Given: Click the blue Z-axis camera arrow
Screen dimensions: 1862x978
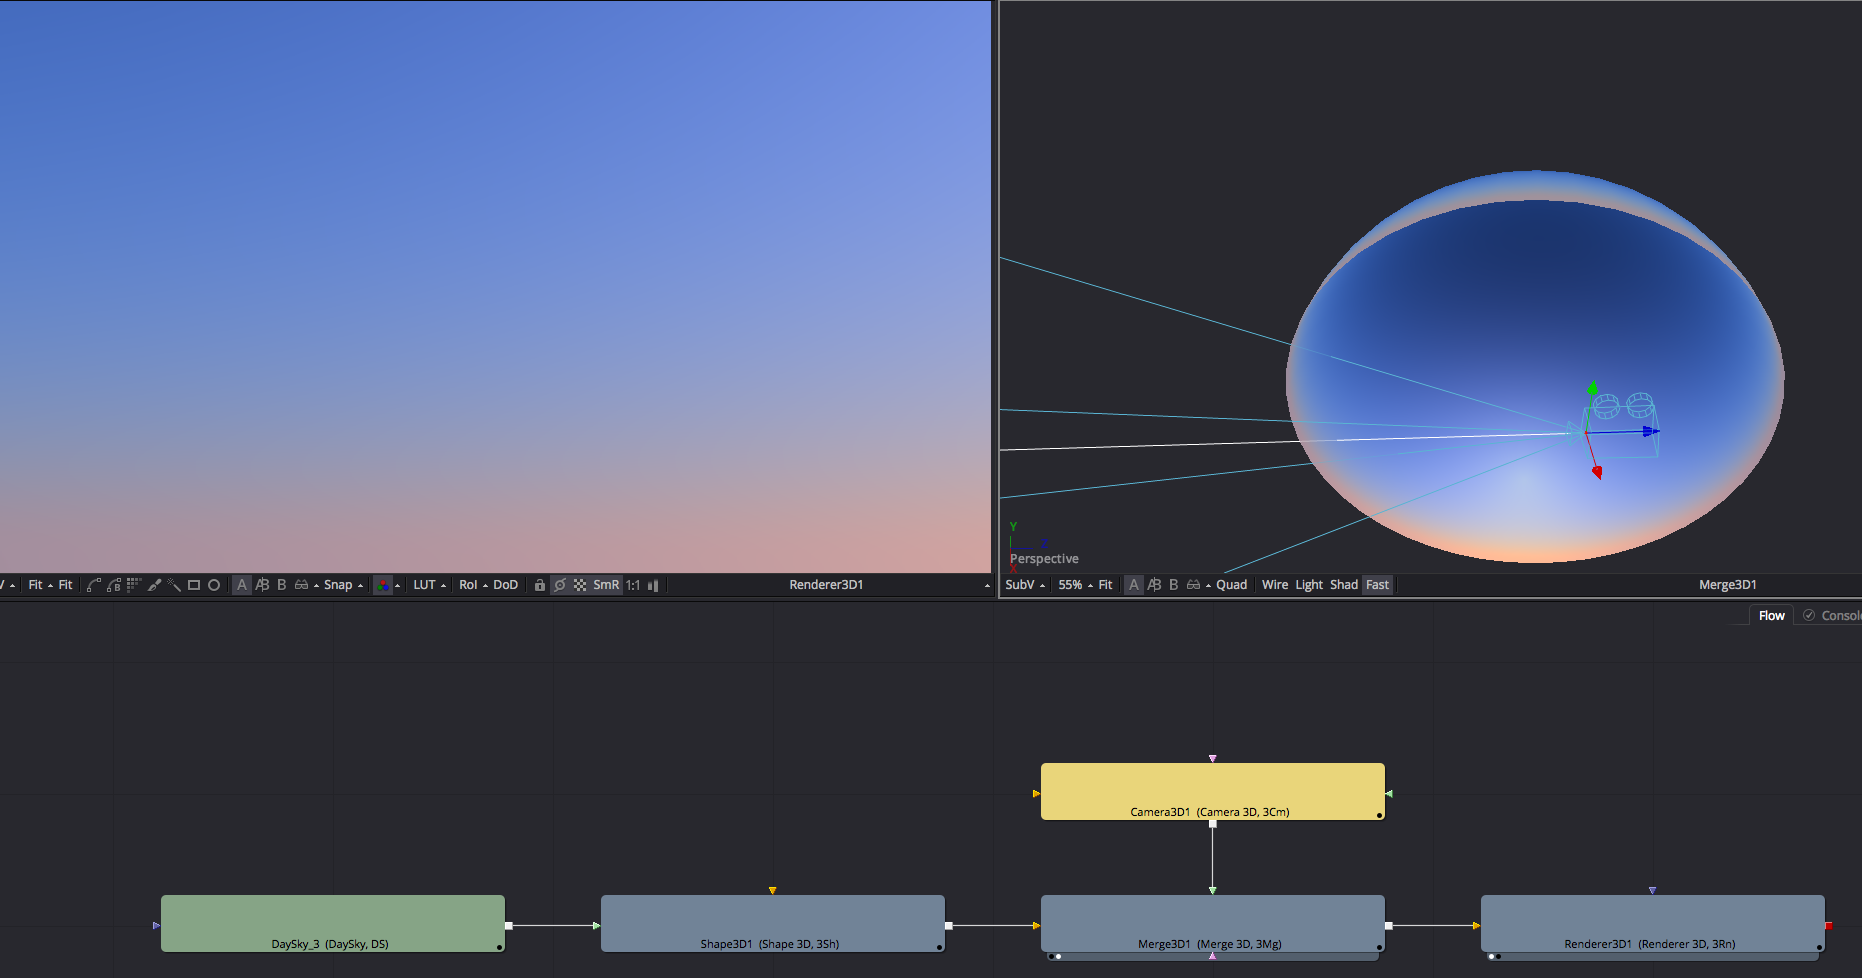Looking at the screenshot, I should click(x=1651, y=431).
